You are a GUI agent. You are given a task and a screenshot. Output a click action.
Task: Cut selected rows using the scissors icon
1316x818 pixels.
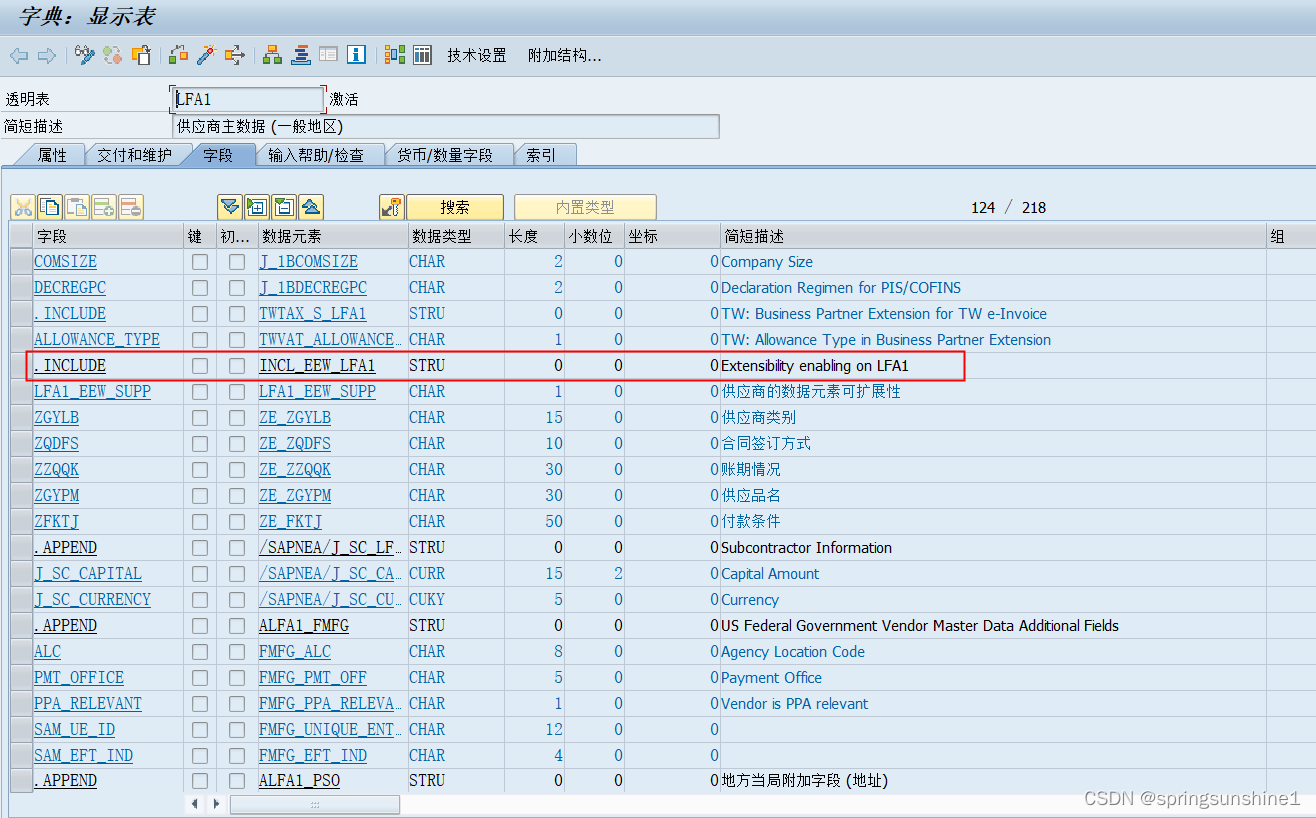[x=23, y=207]
